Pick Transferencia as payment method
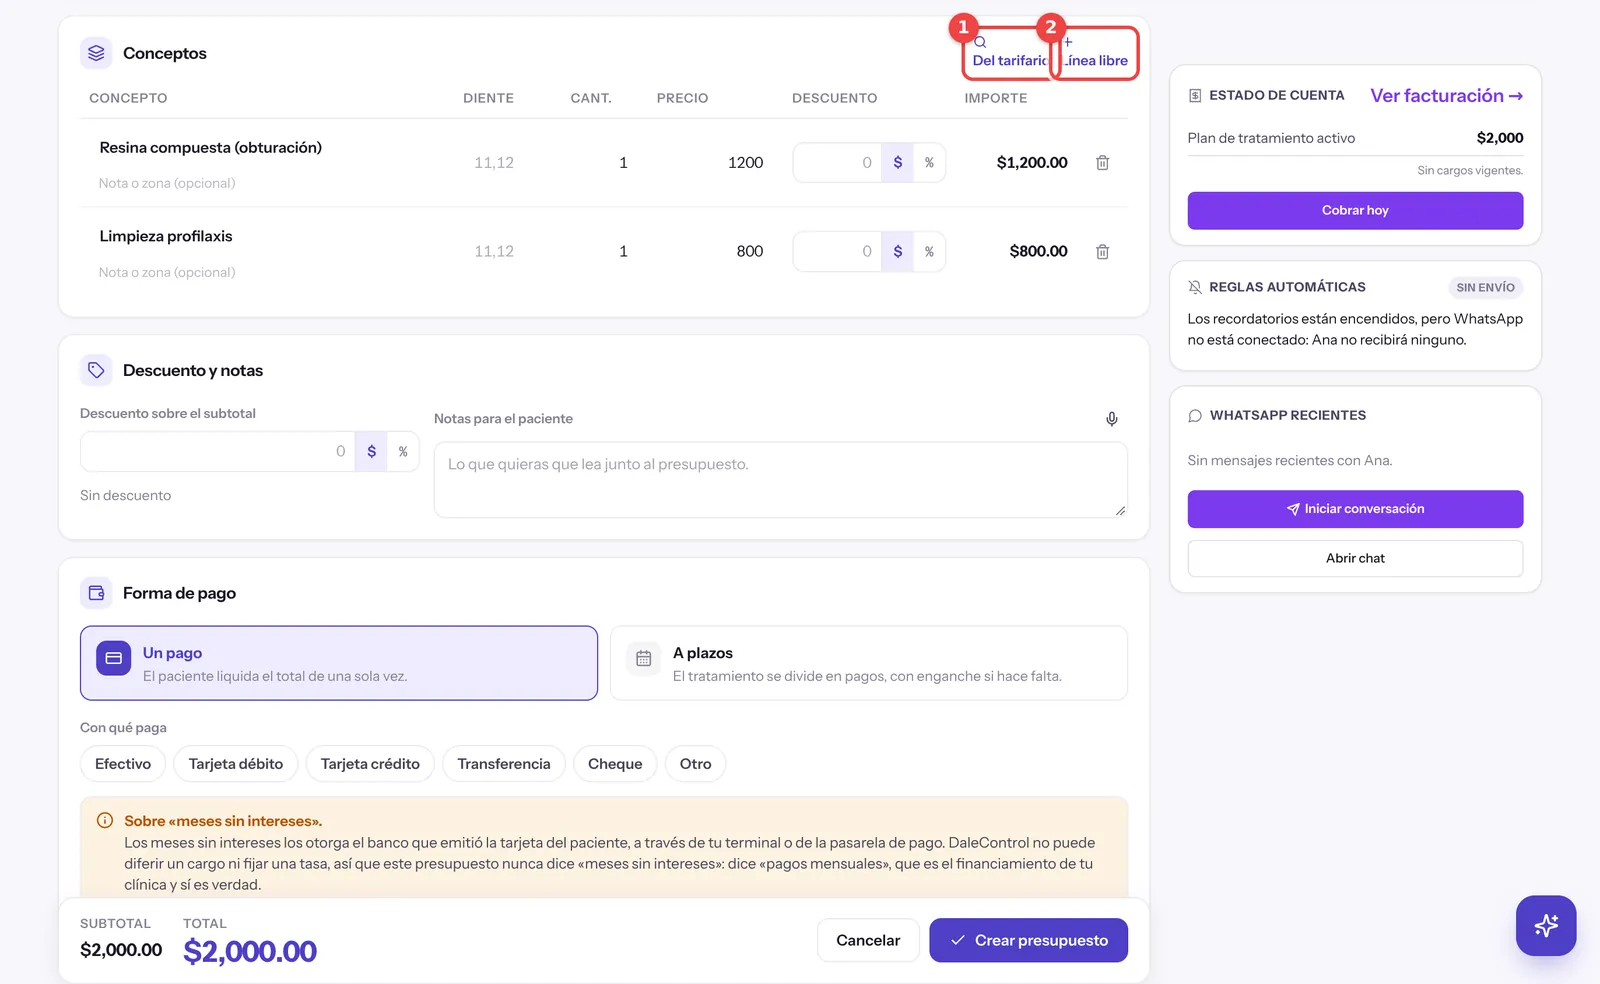 click(504, 764)
